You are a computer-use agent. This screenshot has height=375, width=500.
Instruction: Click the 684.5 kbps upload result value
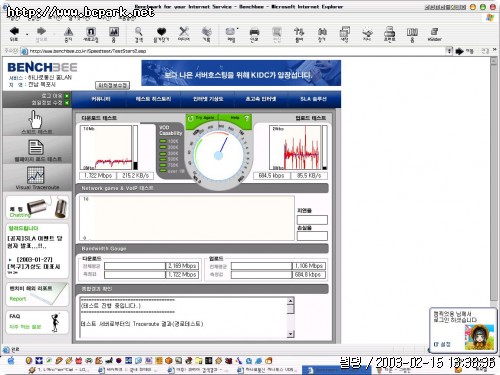tap(271, 175)
